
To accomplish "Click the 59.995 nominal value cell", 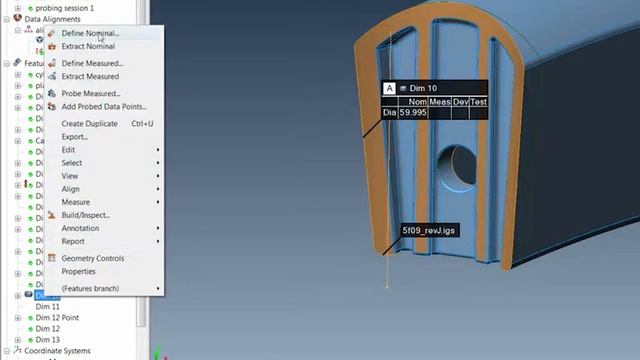I will (x=413, y=113).
